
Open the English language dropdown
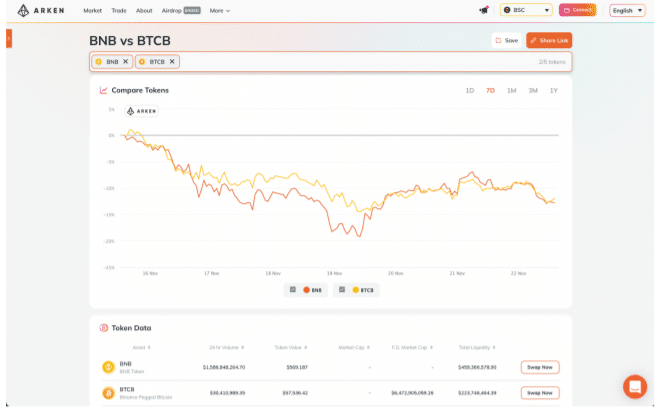[627, 10]
